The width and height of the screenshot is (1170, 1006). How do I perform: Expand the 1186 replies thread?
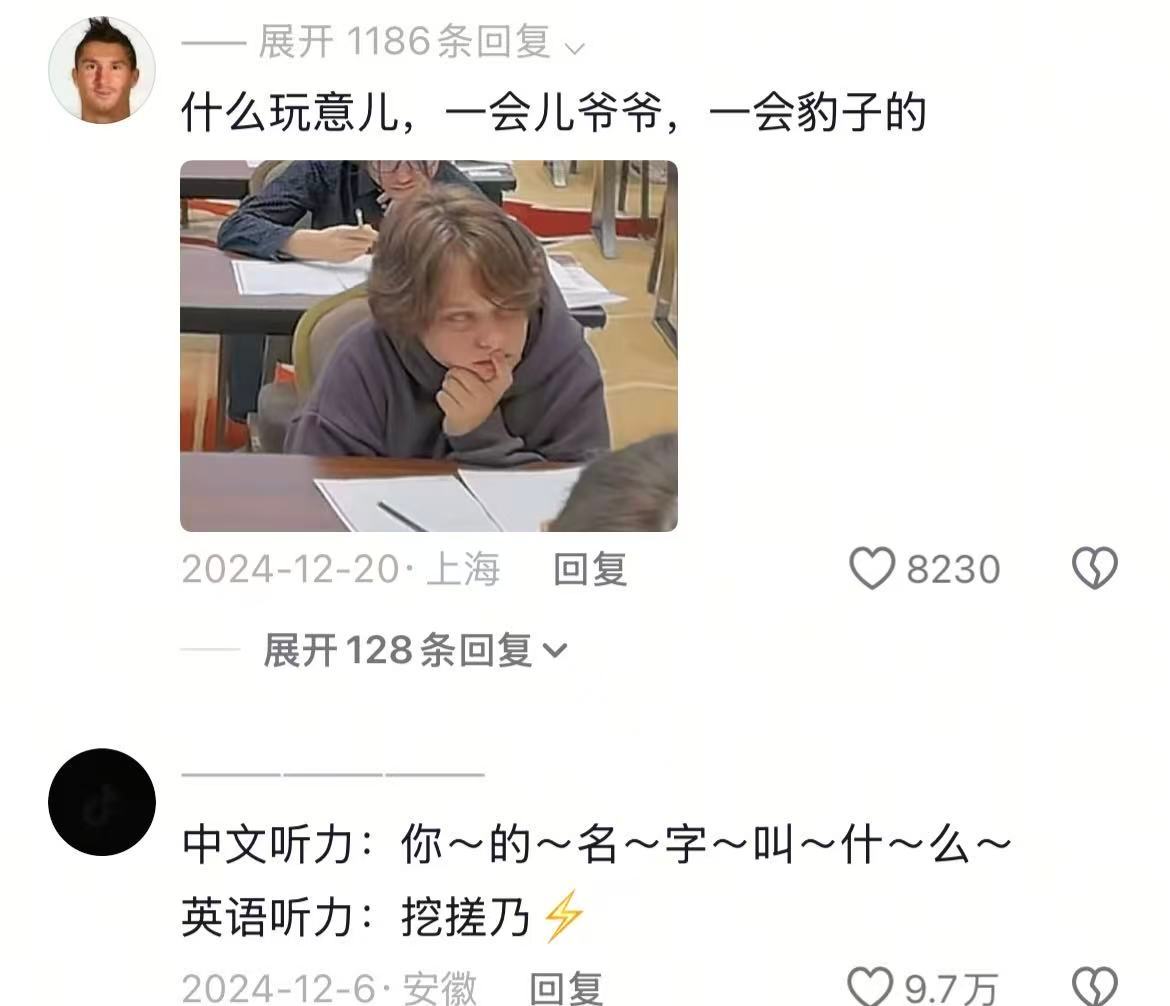(403, 42)
